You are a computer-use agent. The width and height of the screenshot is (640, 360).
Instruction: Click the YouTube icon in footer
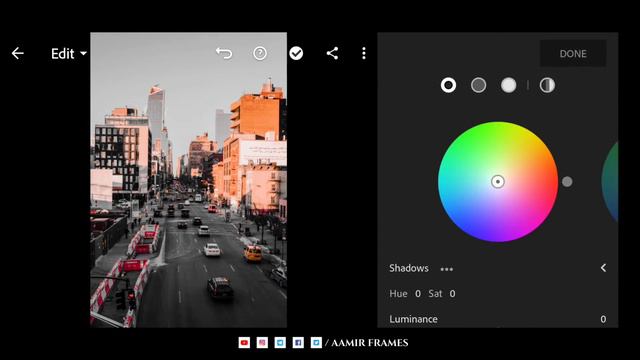click(x=244, y=342)
